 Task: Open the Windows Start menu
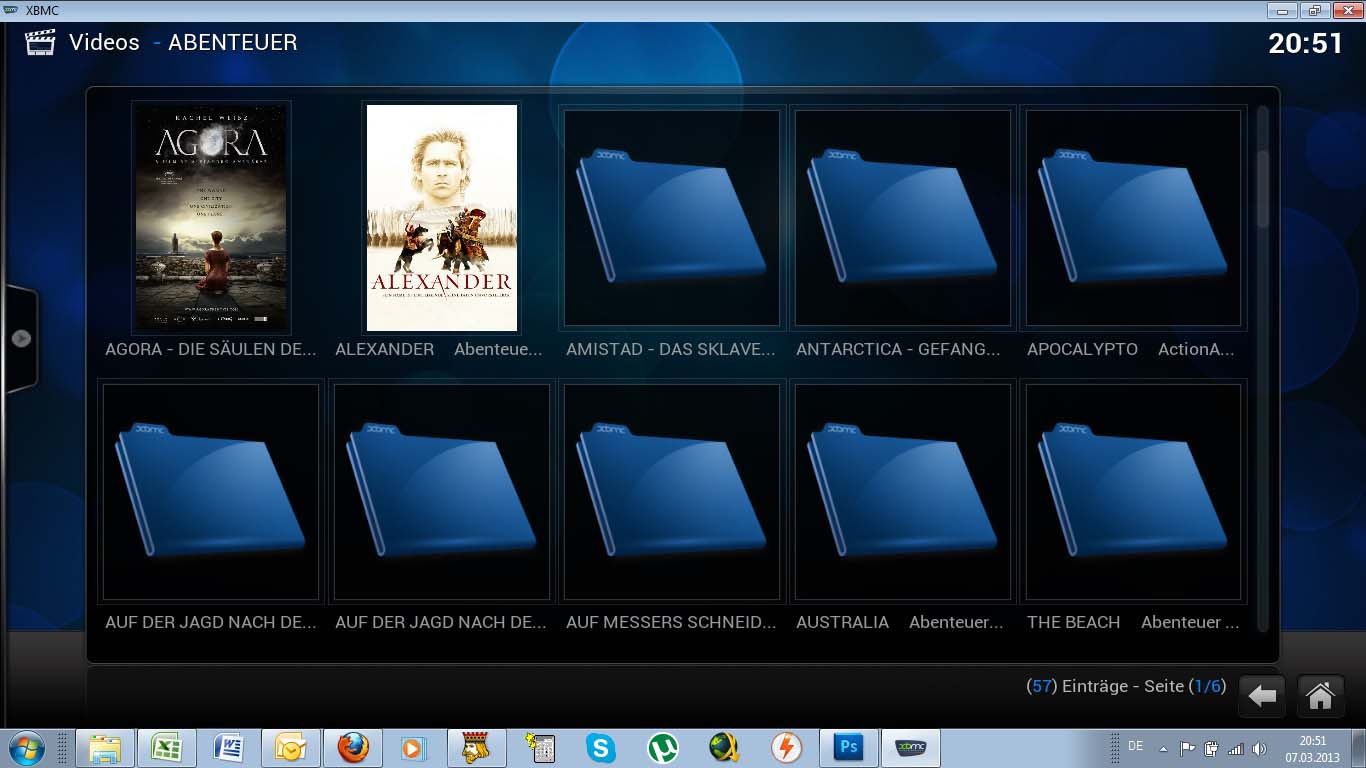pos(26,748)
